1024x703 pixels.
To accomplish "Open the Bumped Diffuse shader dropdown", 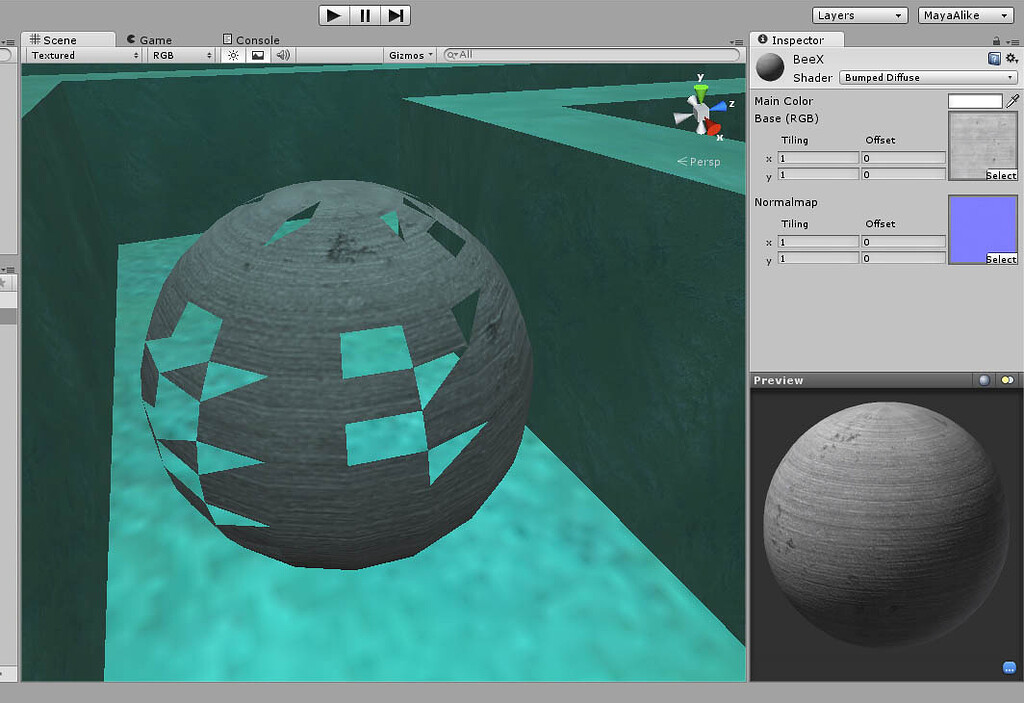I will click(927, 77).
